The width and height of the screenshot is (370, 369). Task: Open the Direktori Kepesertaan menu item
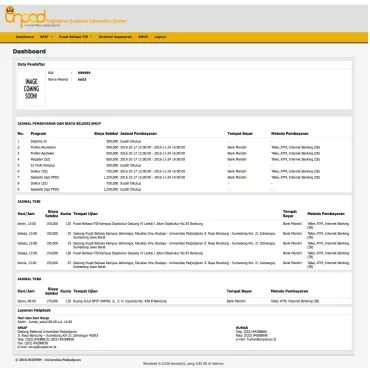115,37
